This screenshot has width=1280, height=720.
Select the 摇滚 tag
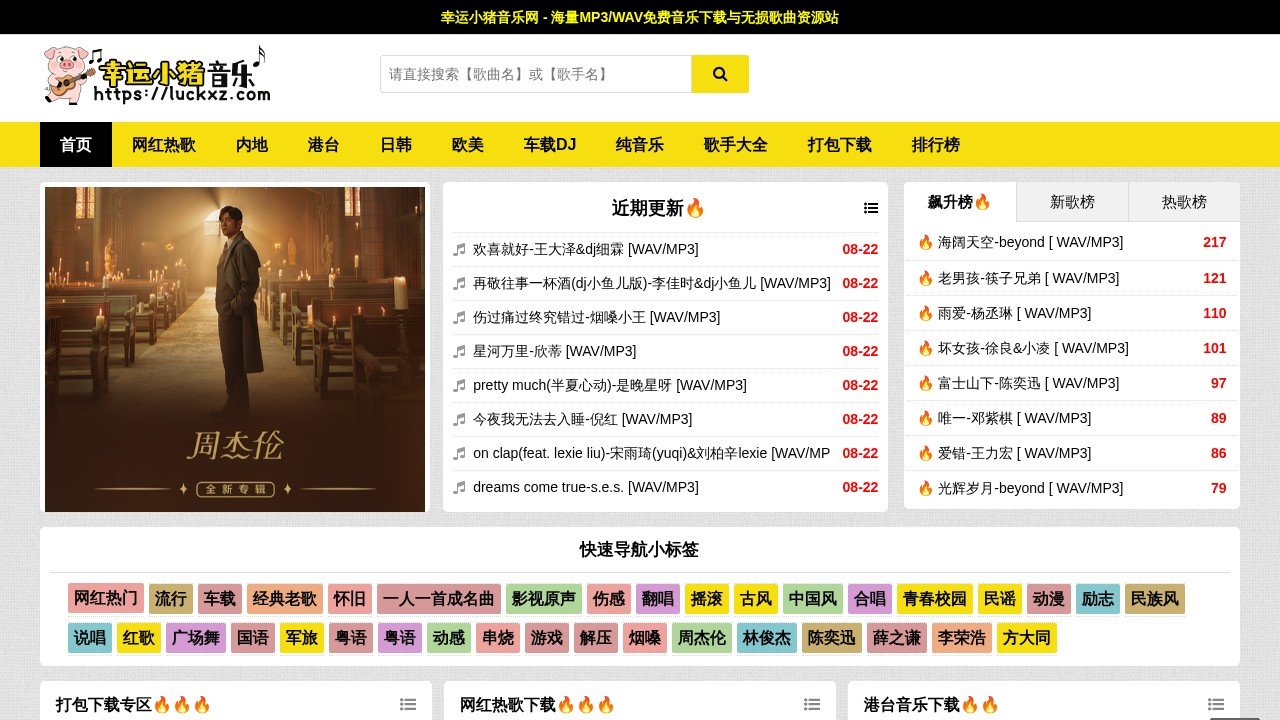[x=707, y=599]
